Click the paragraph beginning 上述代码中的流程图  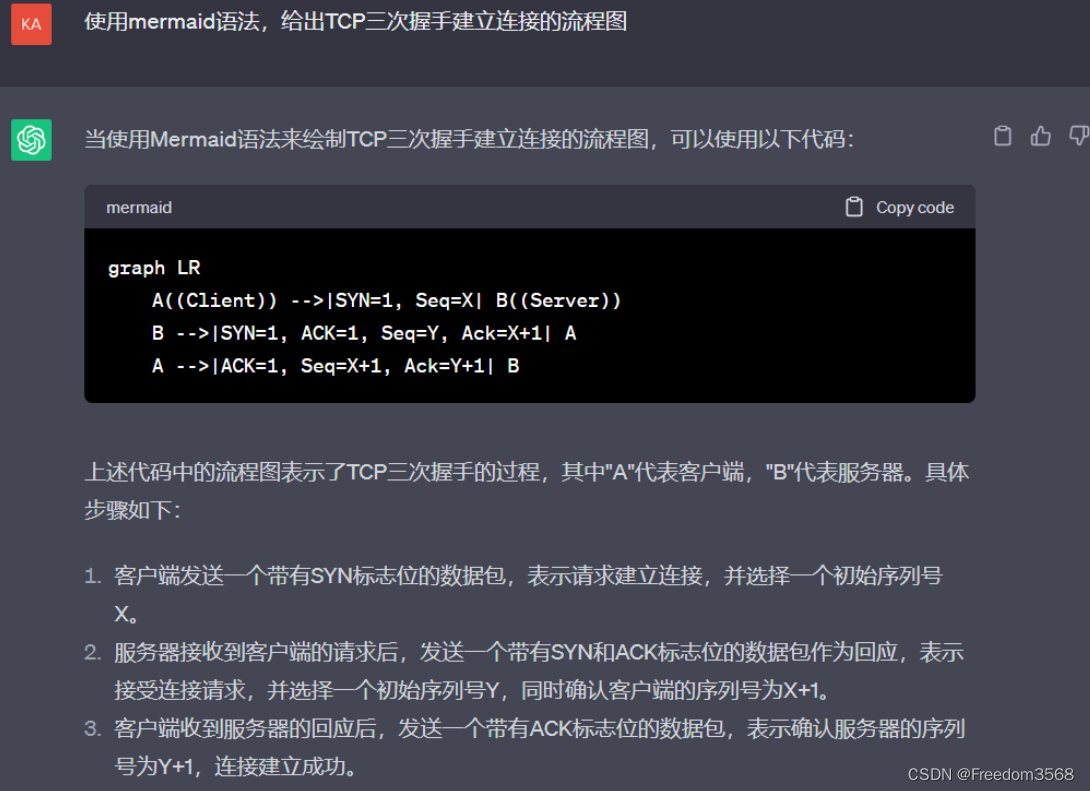pos(527,491)
